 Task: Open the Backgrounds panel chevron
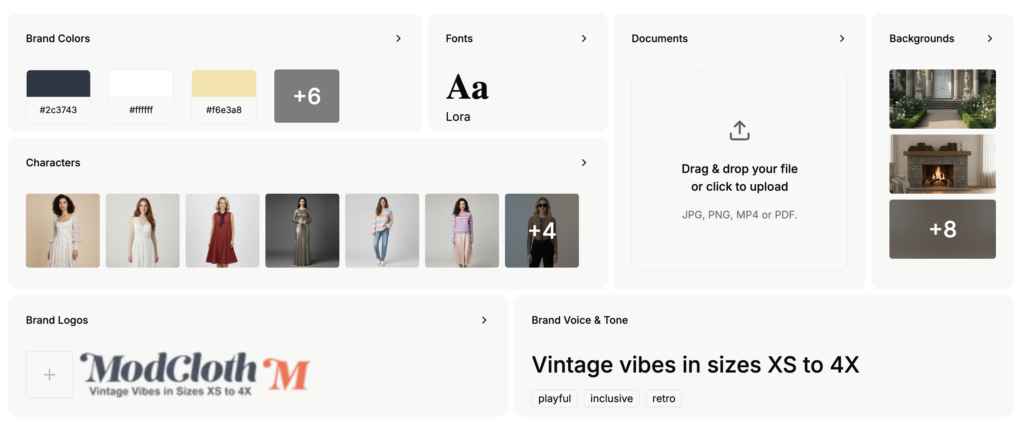point(990,39)
